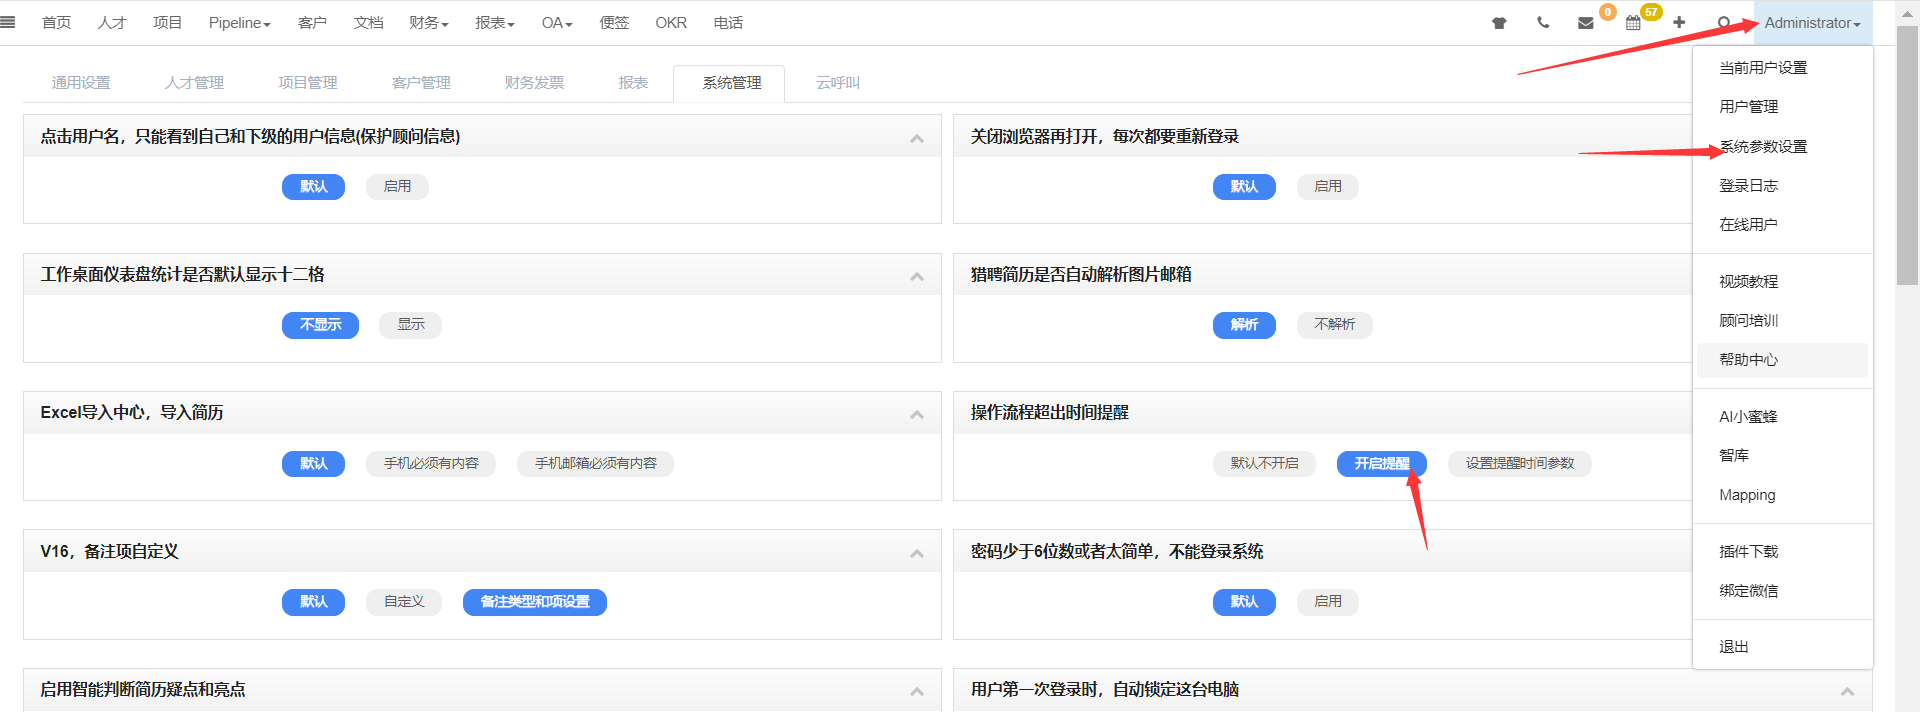
Task: Click the t-shirt theme icon
Action: point(1499,23)
